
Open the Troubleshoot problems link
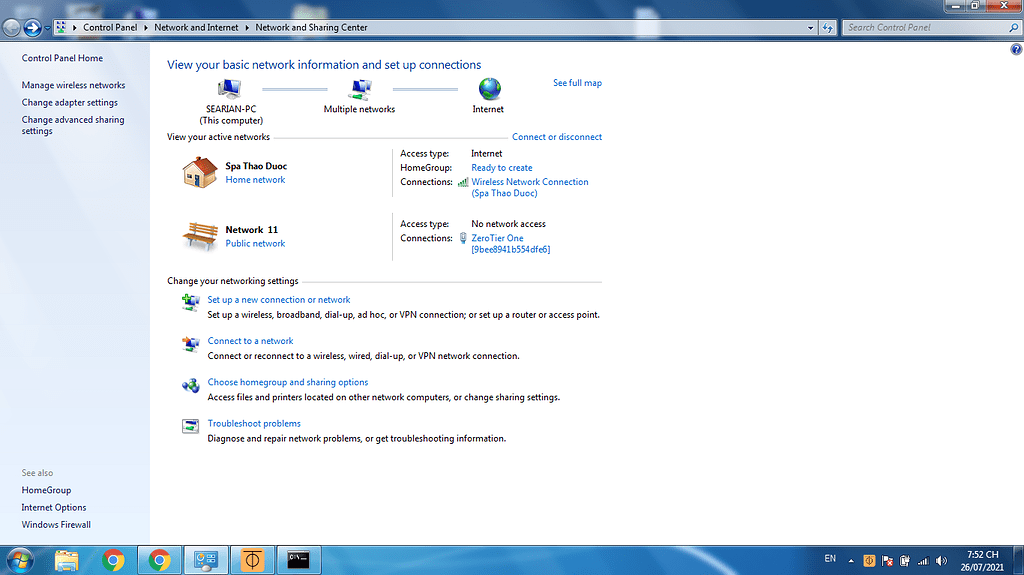[254, 424]
